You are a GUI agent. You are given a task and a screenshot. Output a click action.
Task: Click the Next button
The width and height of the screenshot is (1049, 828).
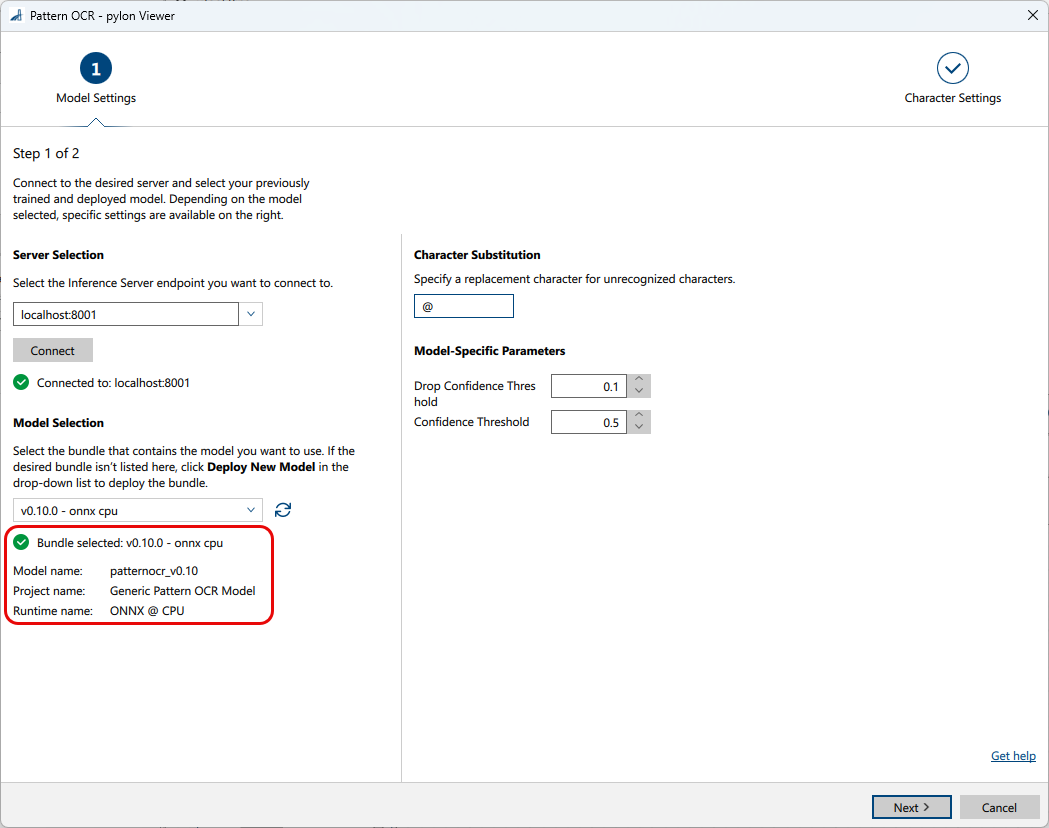pos(911,807)
